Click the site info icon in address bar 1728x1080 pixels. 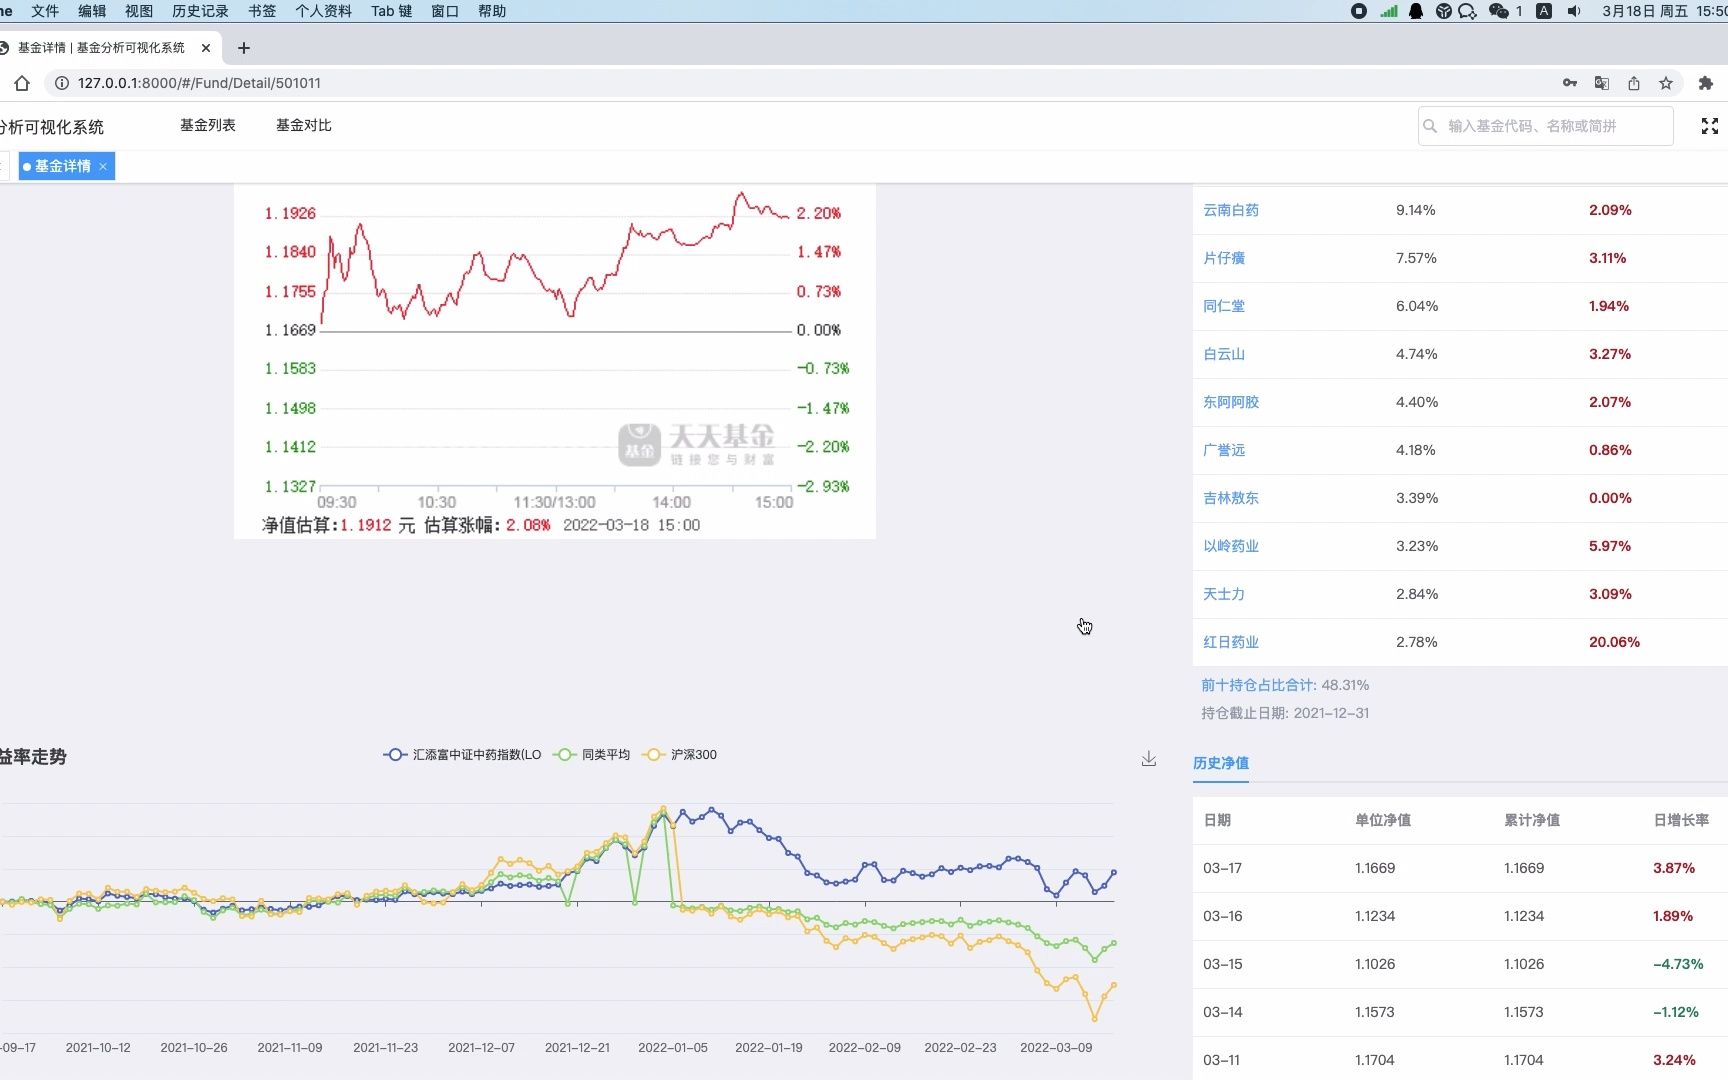click(x=61, y=83)
